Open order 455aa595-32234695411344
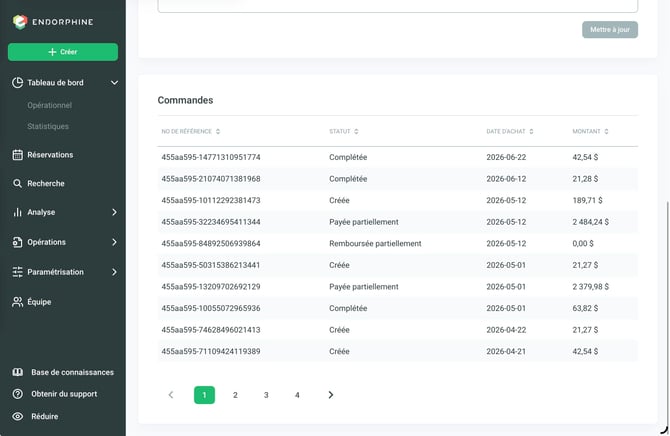 click(x=211, y=222)
